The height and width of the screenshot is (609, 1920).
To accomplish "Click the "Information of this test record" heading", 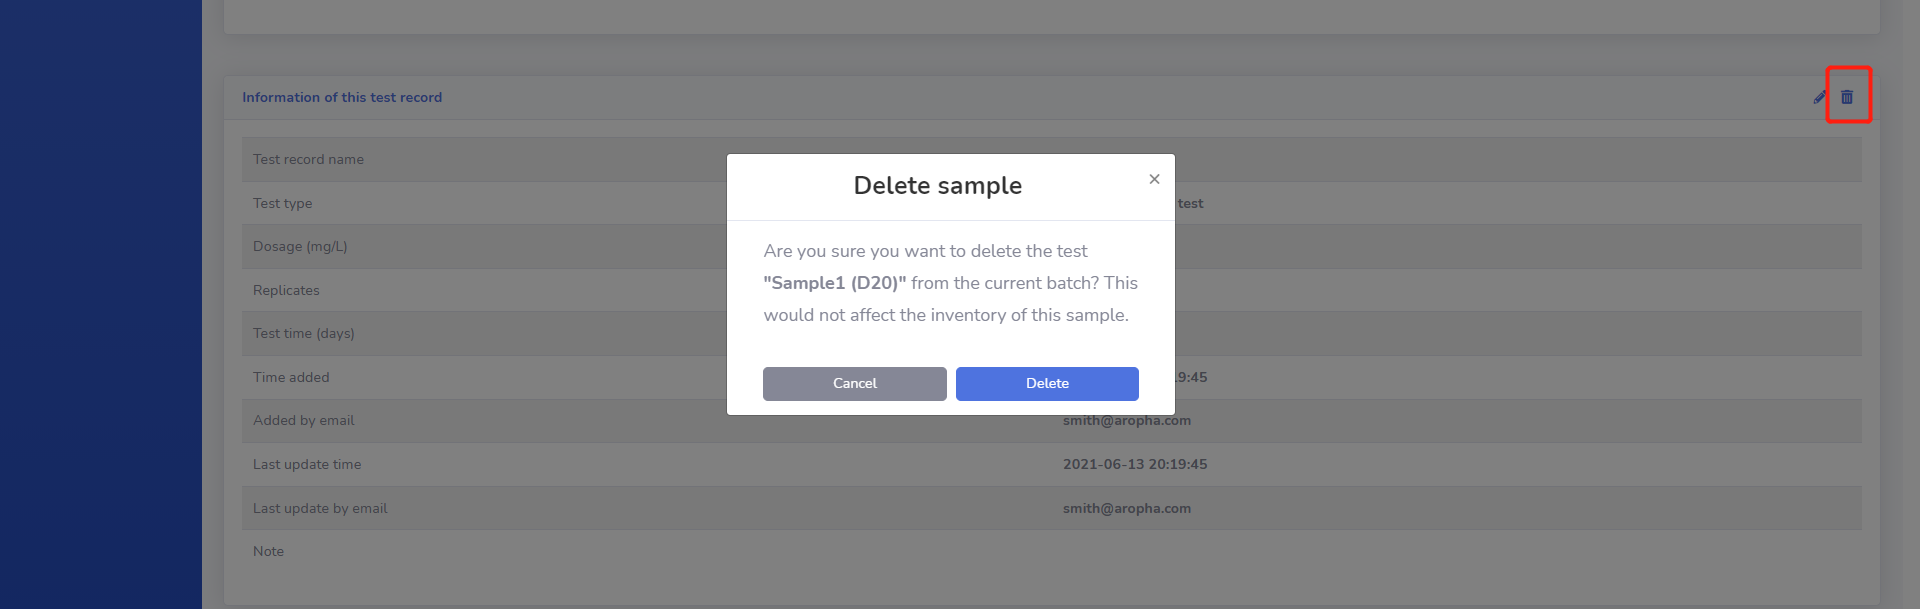I will point(342,98).
